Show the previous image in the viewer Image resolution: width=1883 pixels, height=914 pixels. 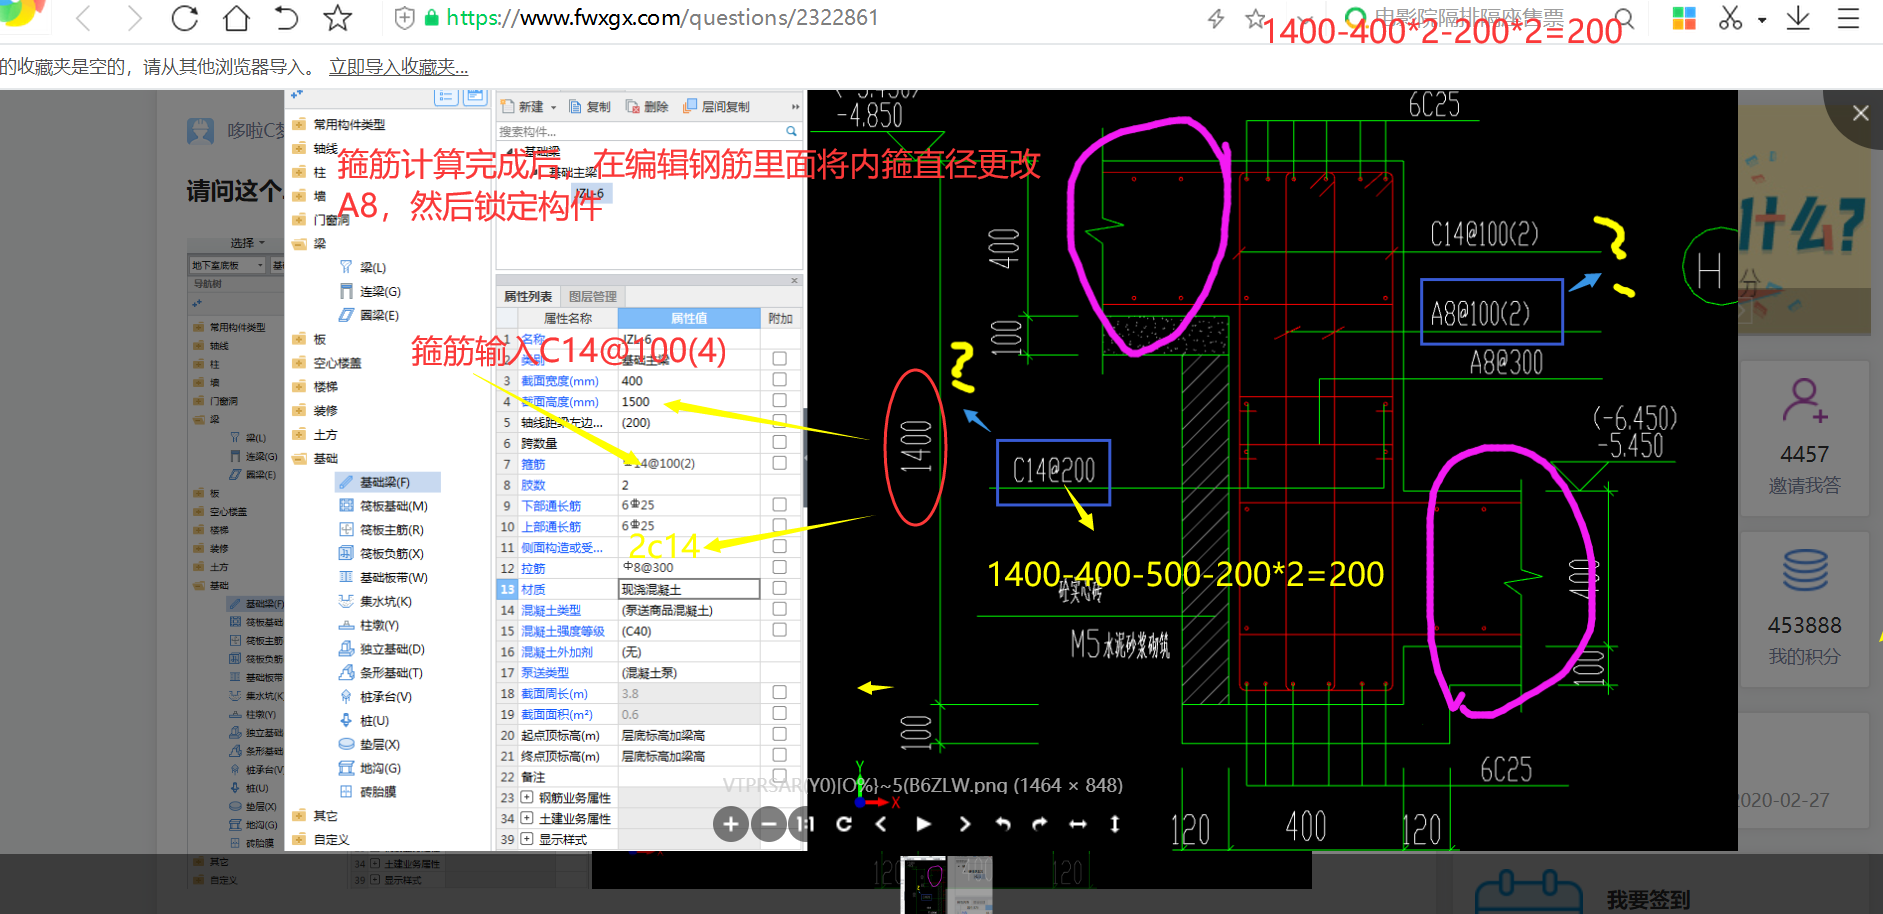tap(881, 824)
